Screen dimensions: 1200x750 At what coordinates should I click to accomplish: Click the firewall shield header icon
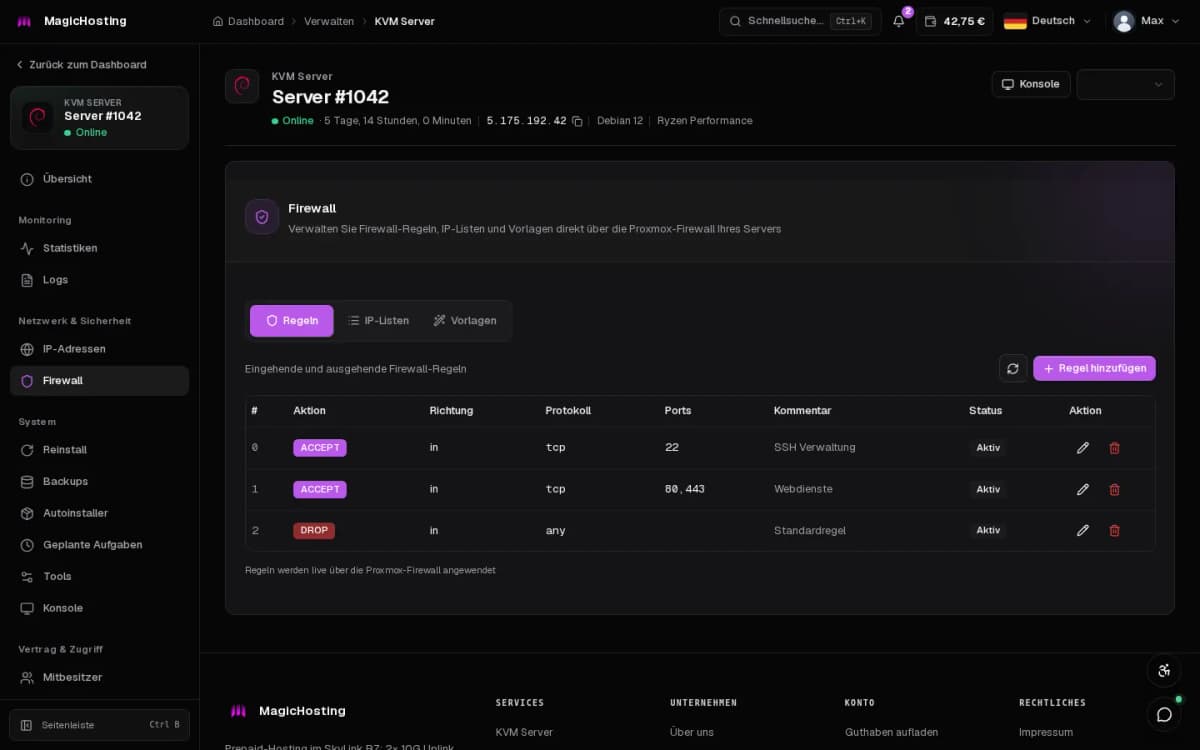262,217
